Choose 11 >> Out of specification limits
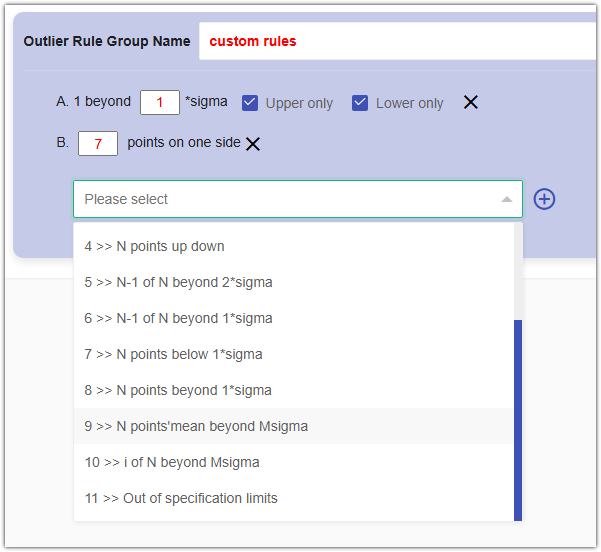Image resolution: width=601 pixels, height=552 pixels. coord(181,498)
